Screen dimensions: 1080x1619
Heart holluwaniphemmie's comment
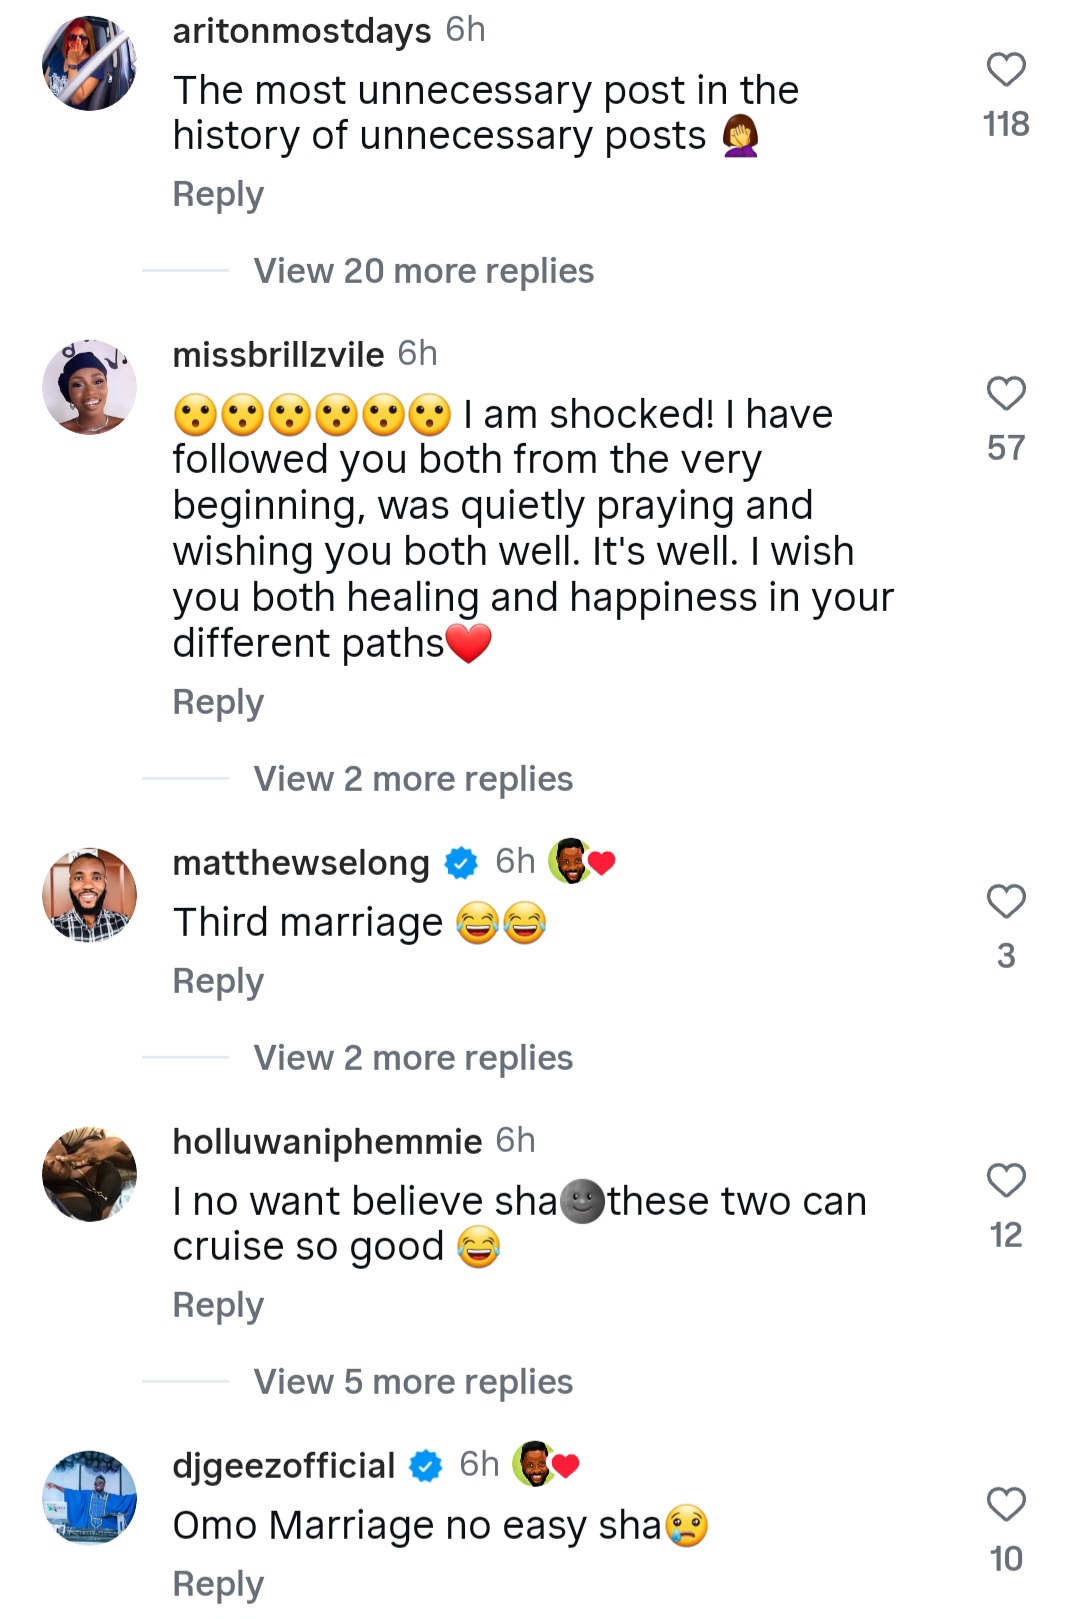click(1005, 1181)
